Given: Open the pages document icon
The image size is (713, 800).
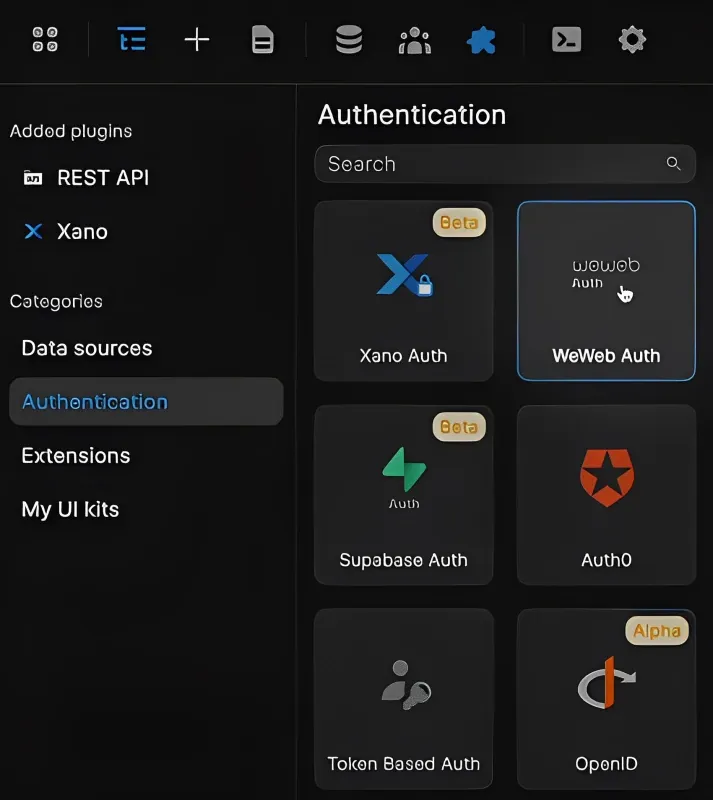Looking at the screenshot, I should click(x=262, y=40).
